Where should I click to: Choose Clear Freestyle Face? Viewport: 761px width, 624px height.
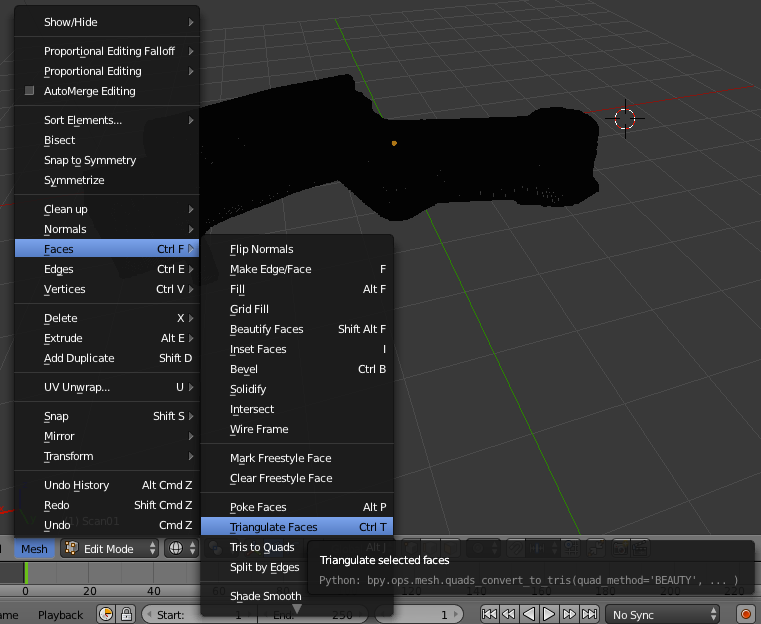point(297,478)
